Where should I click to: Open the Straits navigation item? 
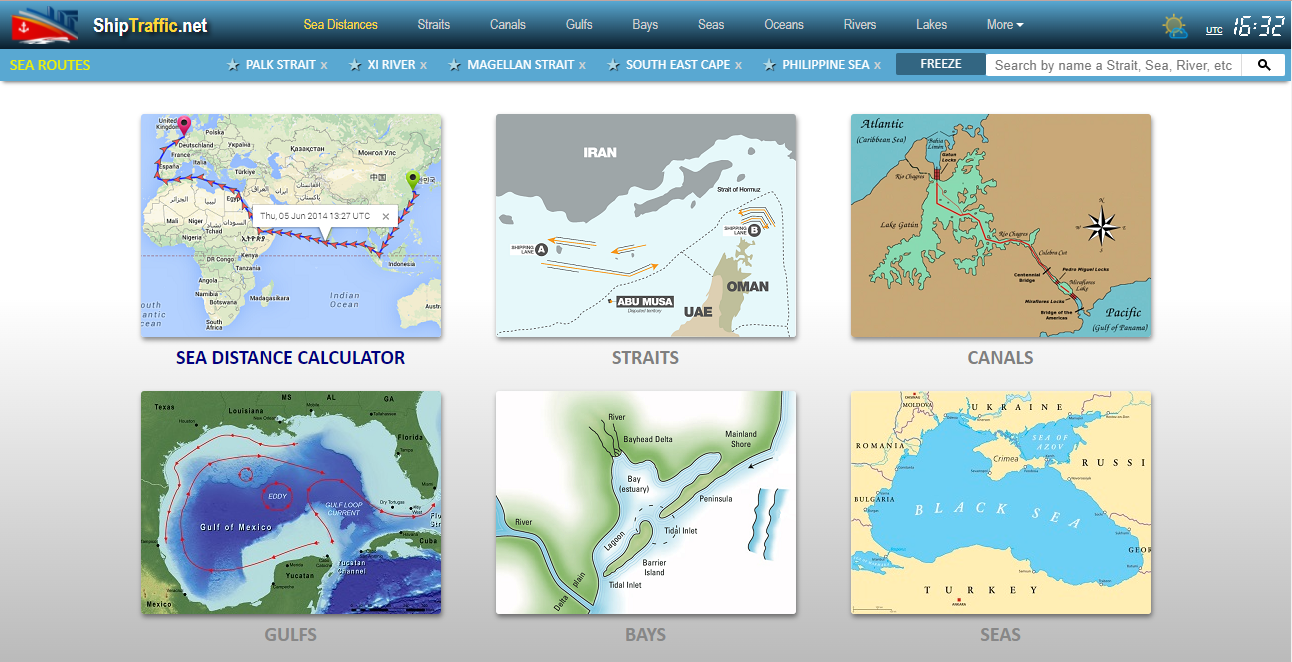pos(434,24)
